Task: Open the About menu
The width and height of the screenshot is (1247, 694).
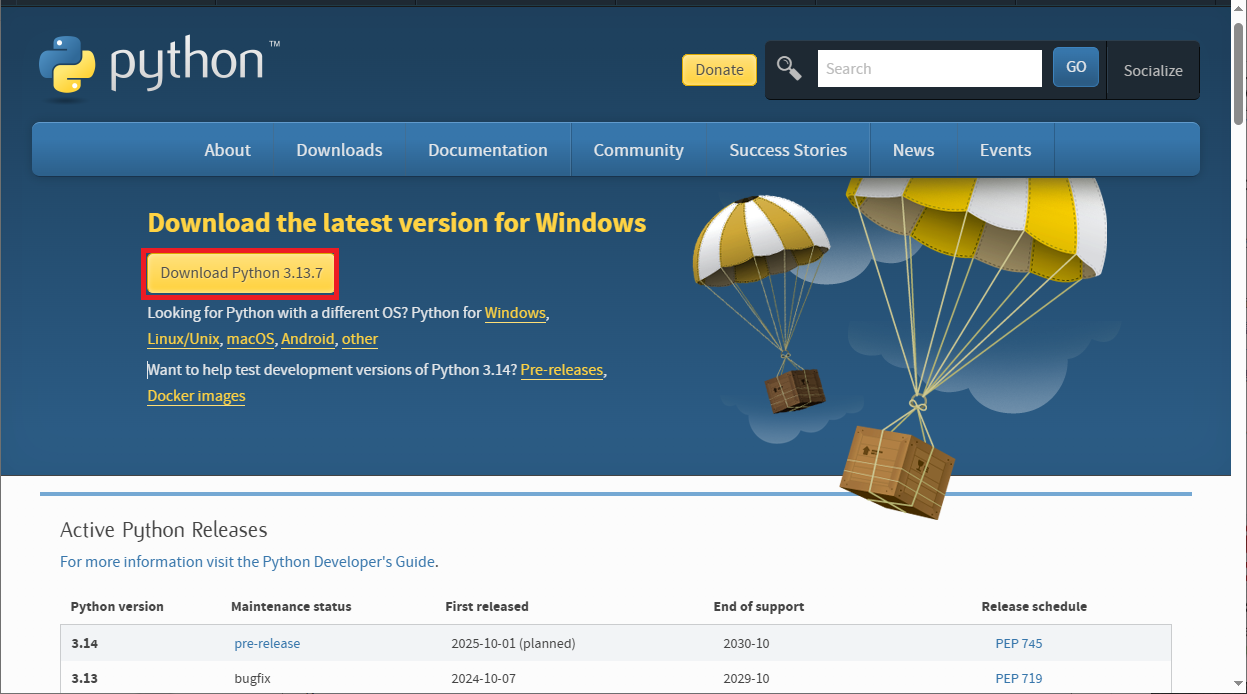Action: [x=227, y=150]
